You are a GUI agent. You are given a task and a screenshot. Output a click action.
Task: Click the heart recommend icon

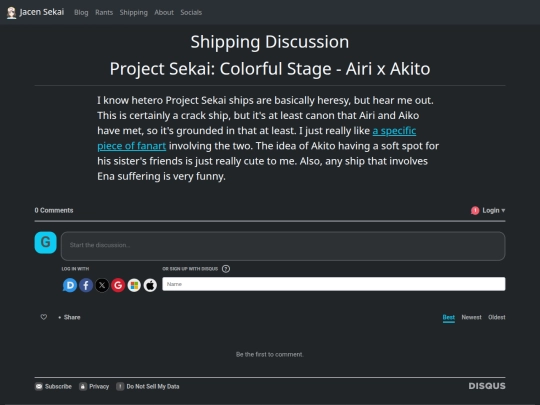click(x=44, y=317)
